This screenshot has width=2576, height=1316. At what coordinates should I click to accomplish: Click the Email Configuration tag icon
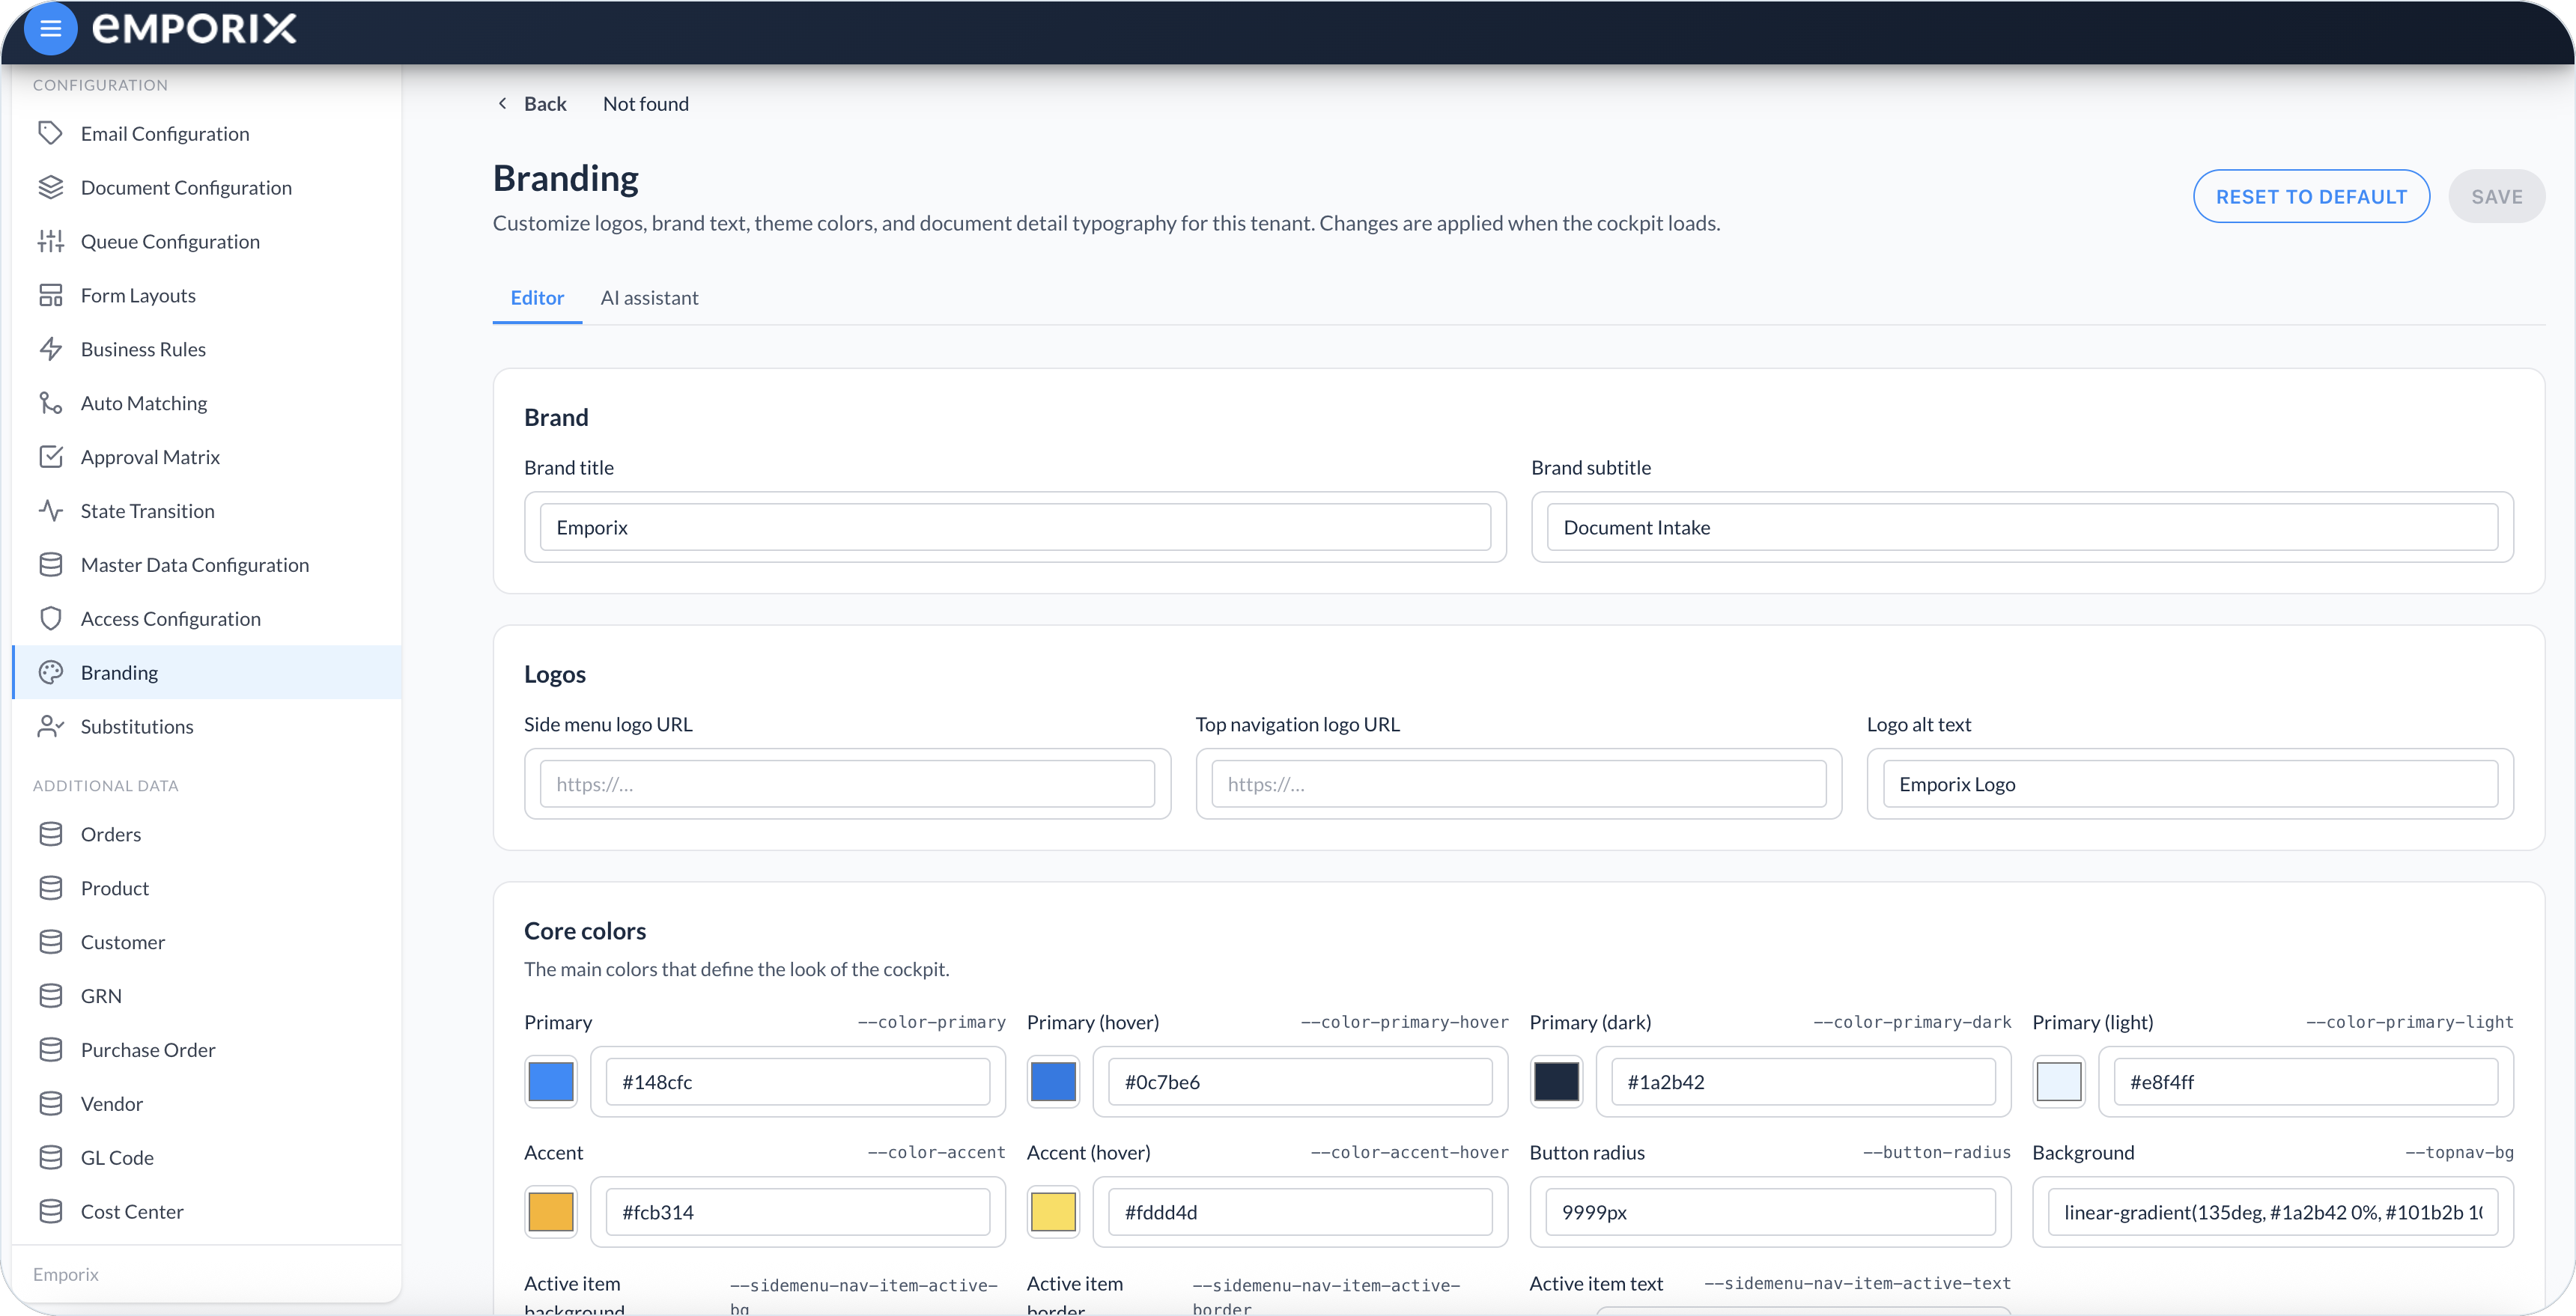point(50,133)
